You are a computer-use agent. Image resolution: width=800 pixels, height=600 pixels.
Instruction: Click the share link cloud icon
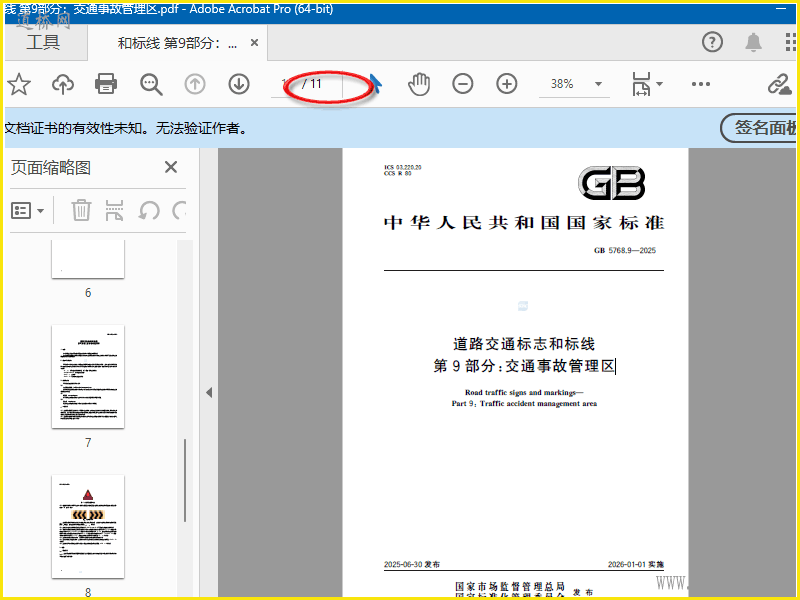[779, 84]
